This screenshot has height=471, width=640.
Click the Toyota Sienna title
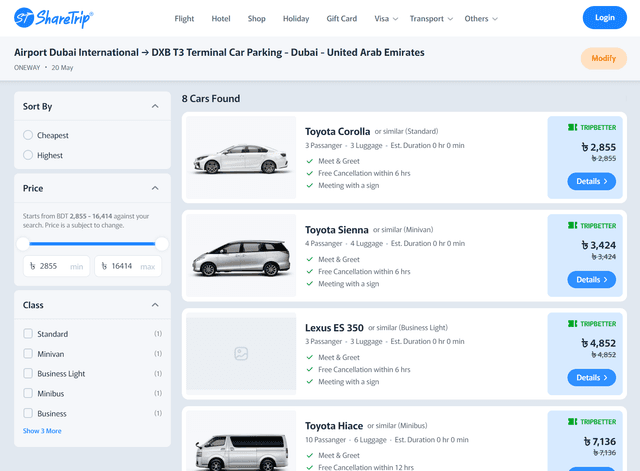click(336, 230)
